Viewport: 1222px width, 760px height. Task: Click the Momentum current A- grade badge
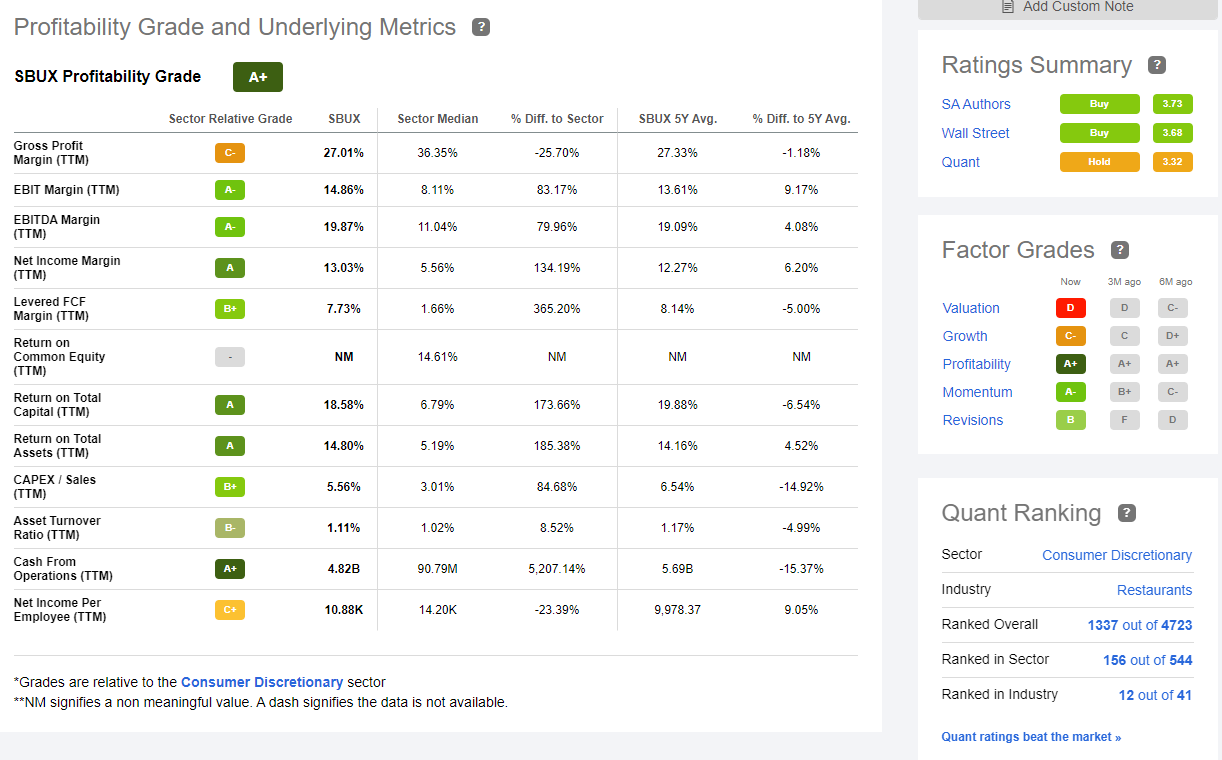(1070, 392)
